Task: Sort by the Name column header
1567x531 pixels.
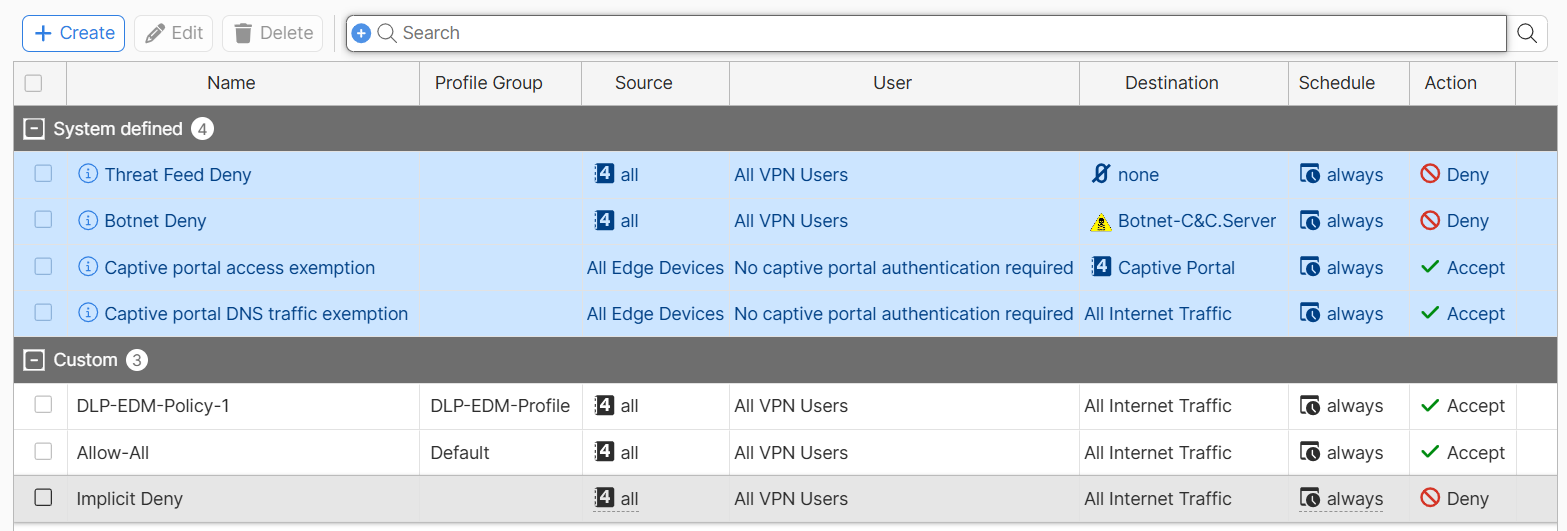Action: pyautogui.click(x=231, y=83)
